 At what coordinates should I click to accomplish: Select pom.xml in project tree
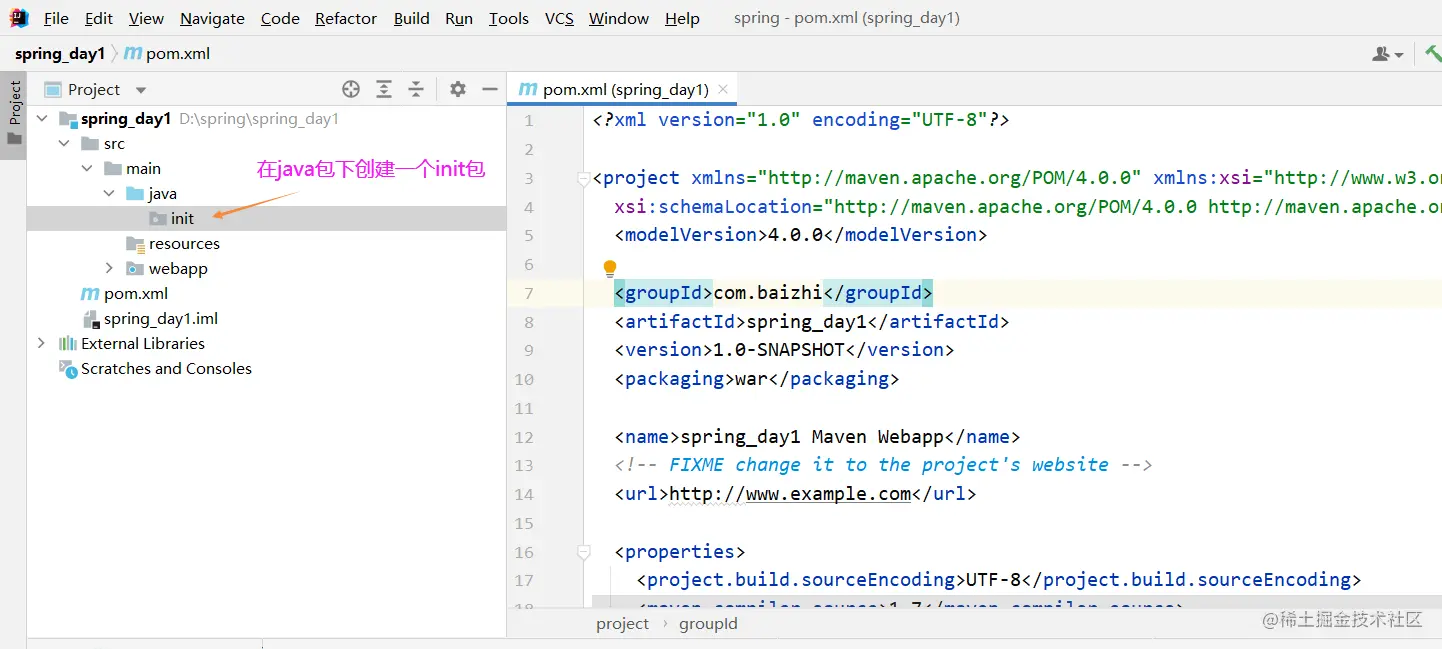click(136, 293)
